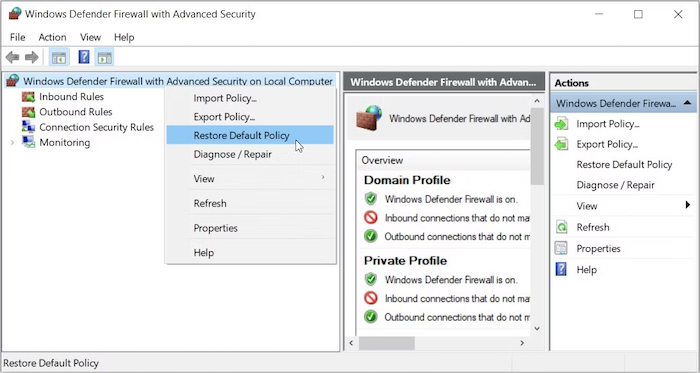700x373 pixels.
Task: Open Properties from context menu
Action: (x=250, y=228)
